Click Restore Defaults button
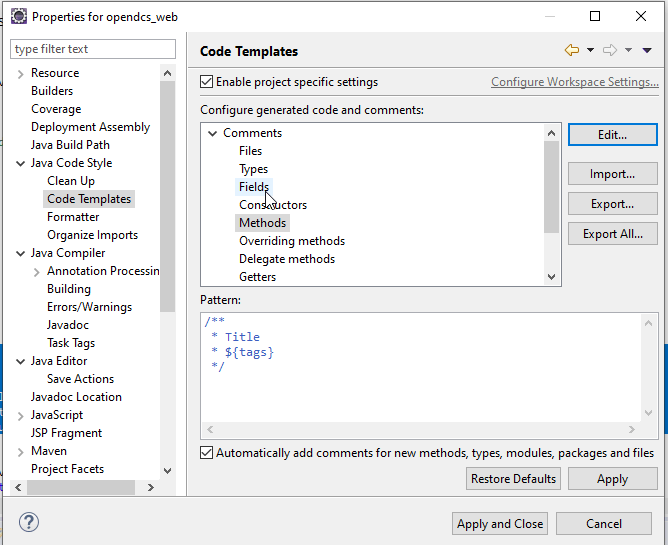Image resolution: width=668 pixels, height=545 pixels. (513, 479)
